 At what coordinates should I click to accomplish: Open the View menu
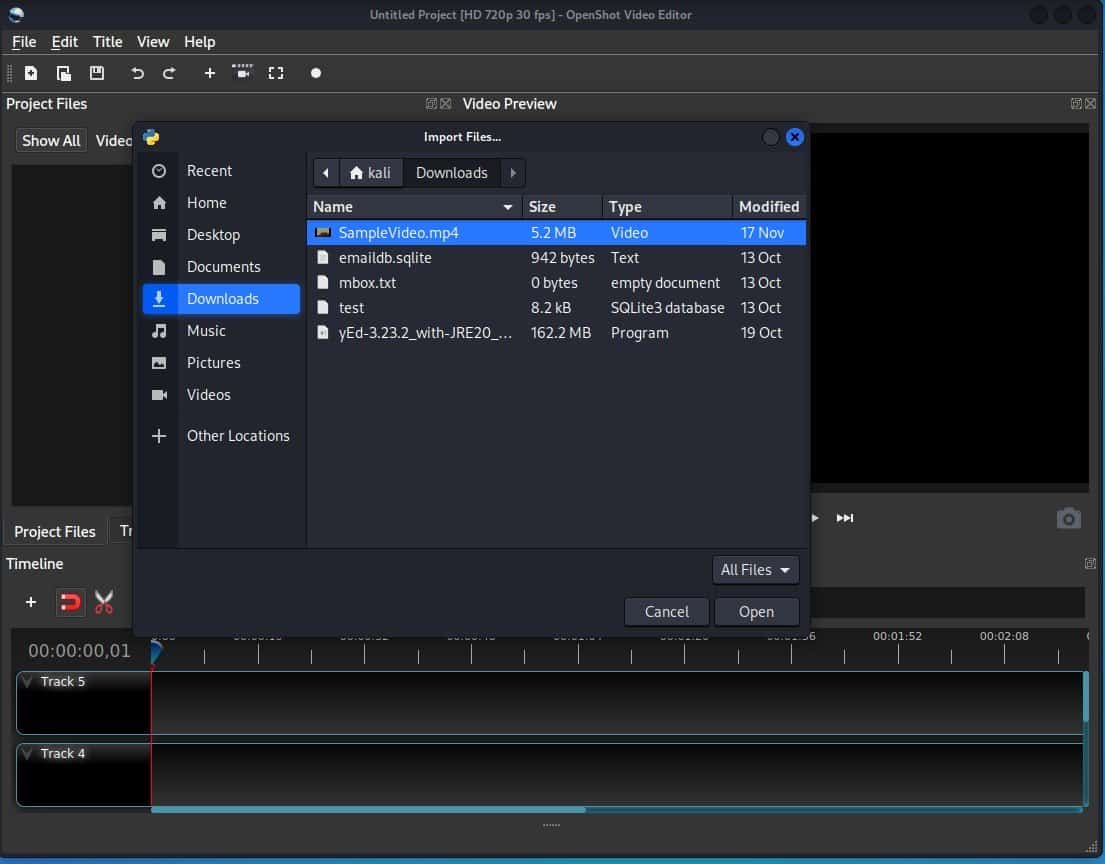click(153, 42)
